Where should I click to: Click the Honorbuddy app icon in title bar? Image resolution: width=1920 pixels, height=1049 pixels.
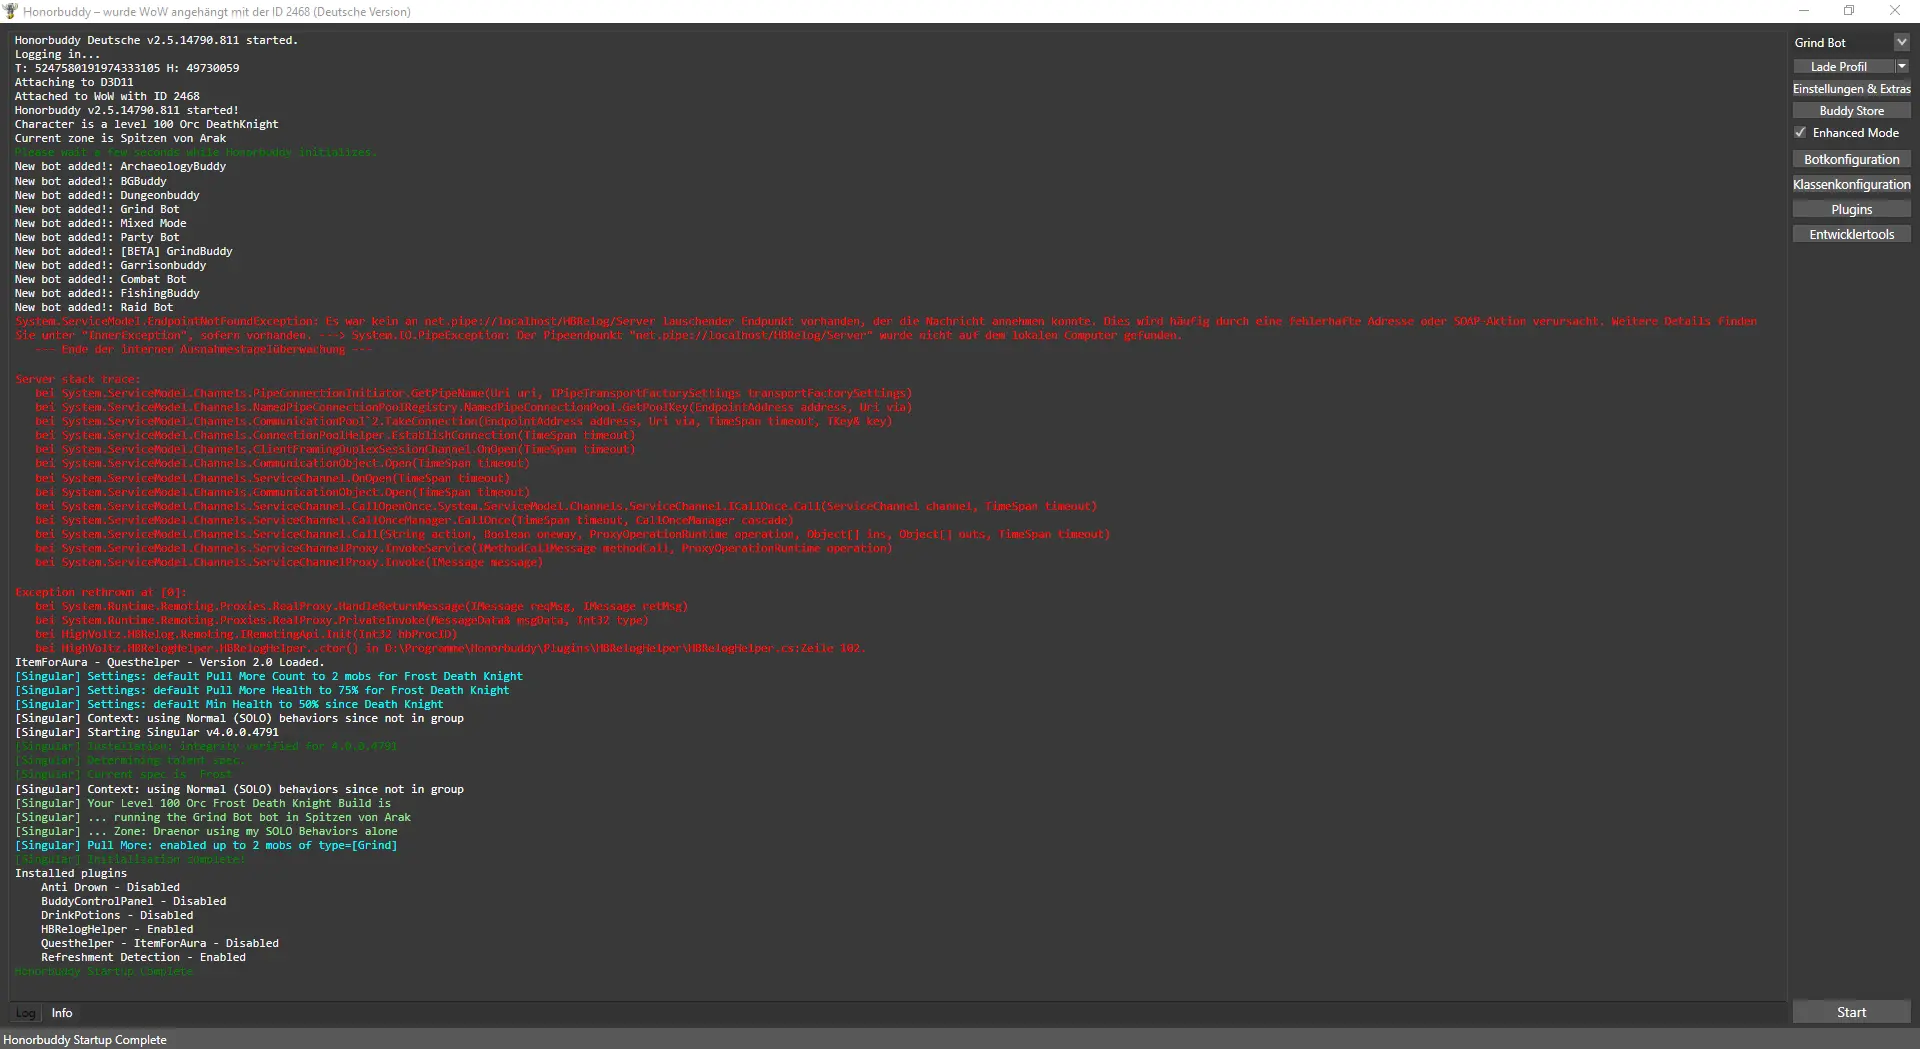pos(10,11)
